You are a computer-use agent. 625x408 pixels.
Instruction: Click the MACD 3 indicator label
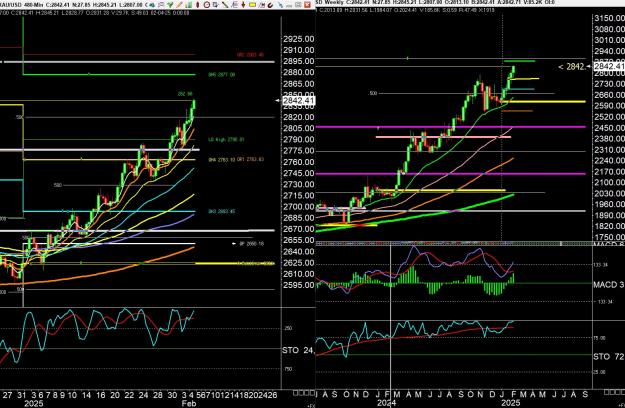[609, 284]
